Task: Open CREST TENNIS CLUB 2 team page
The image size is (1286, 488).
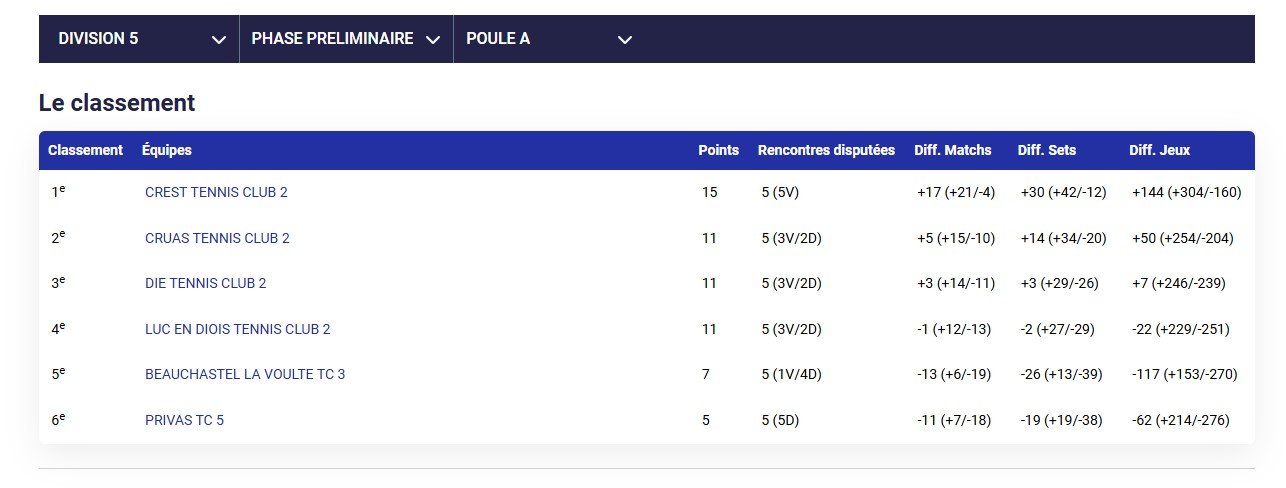Action: pyautogui.click(x=216, y=192)
